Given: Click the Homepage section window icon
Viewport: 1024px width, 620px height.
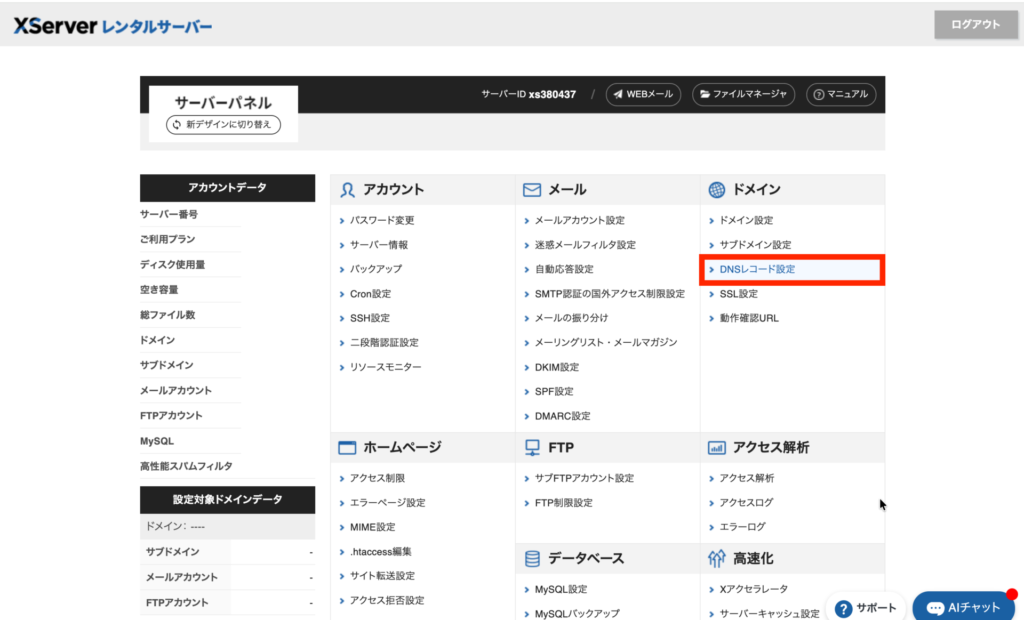Looking at the screenshot, I should [348, 447].
